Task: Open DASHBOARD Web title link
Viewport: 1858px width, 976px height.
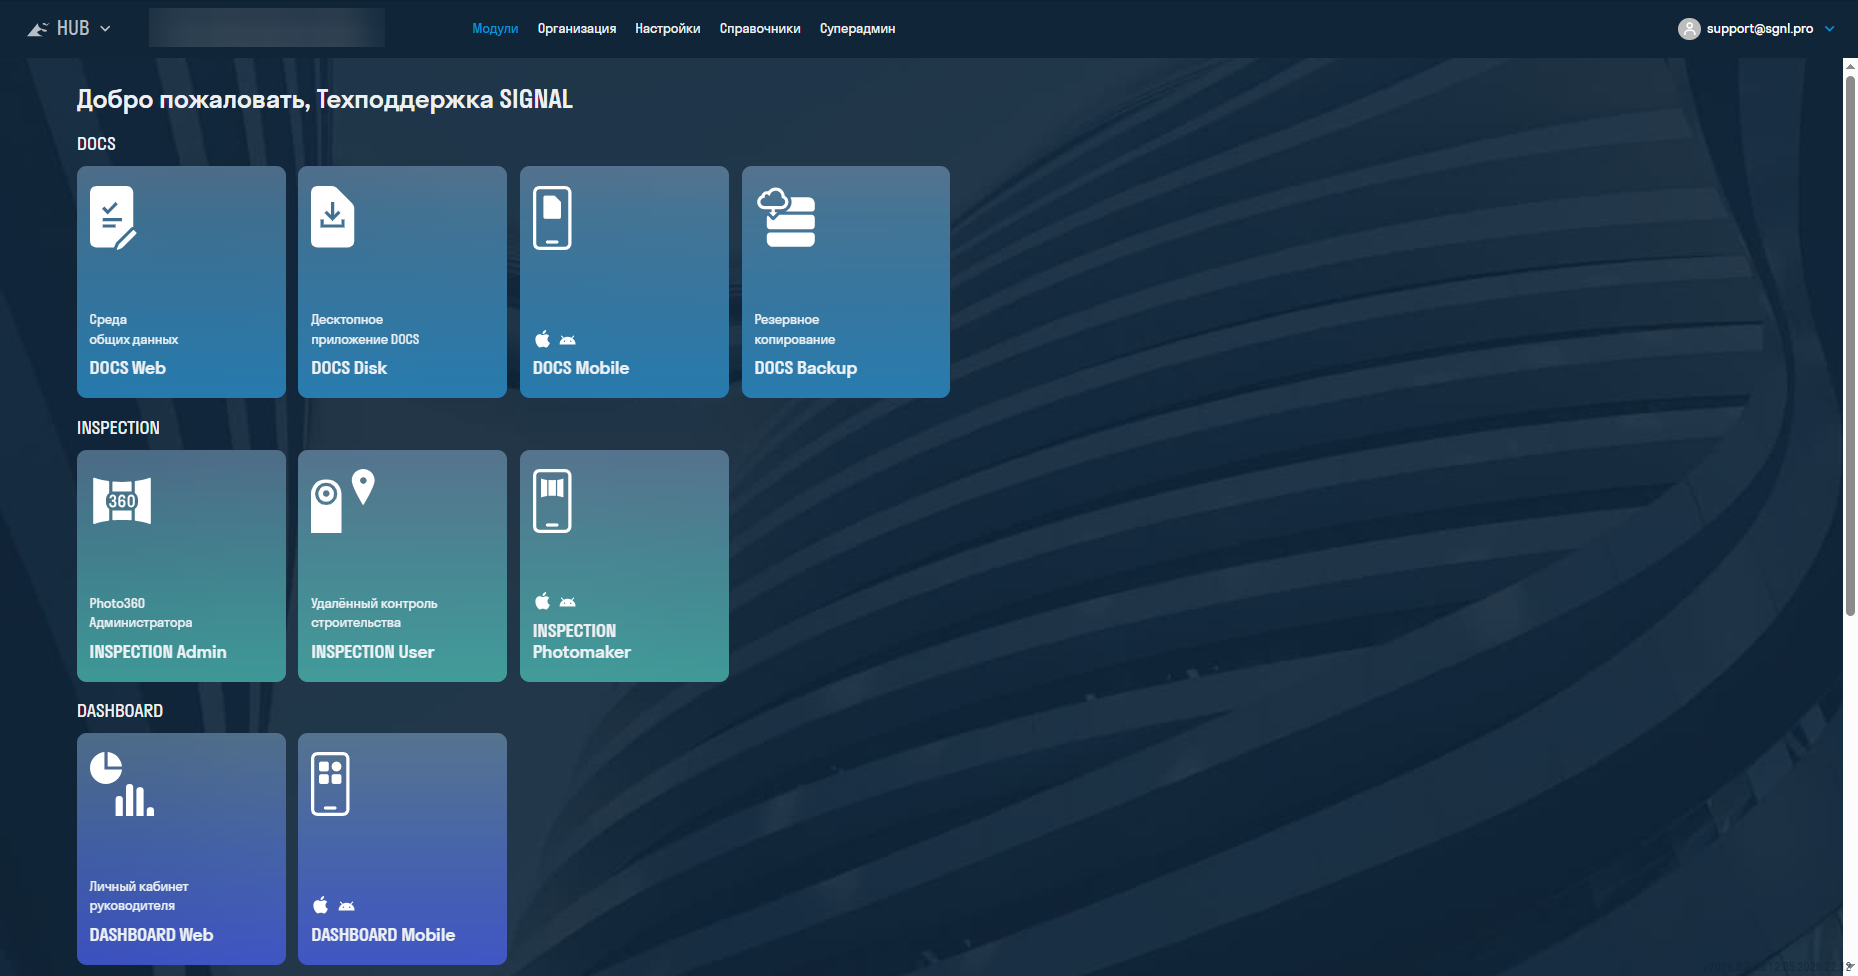Action: click(x=151, y=935)
